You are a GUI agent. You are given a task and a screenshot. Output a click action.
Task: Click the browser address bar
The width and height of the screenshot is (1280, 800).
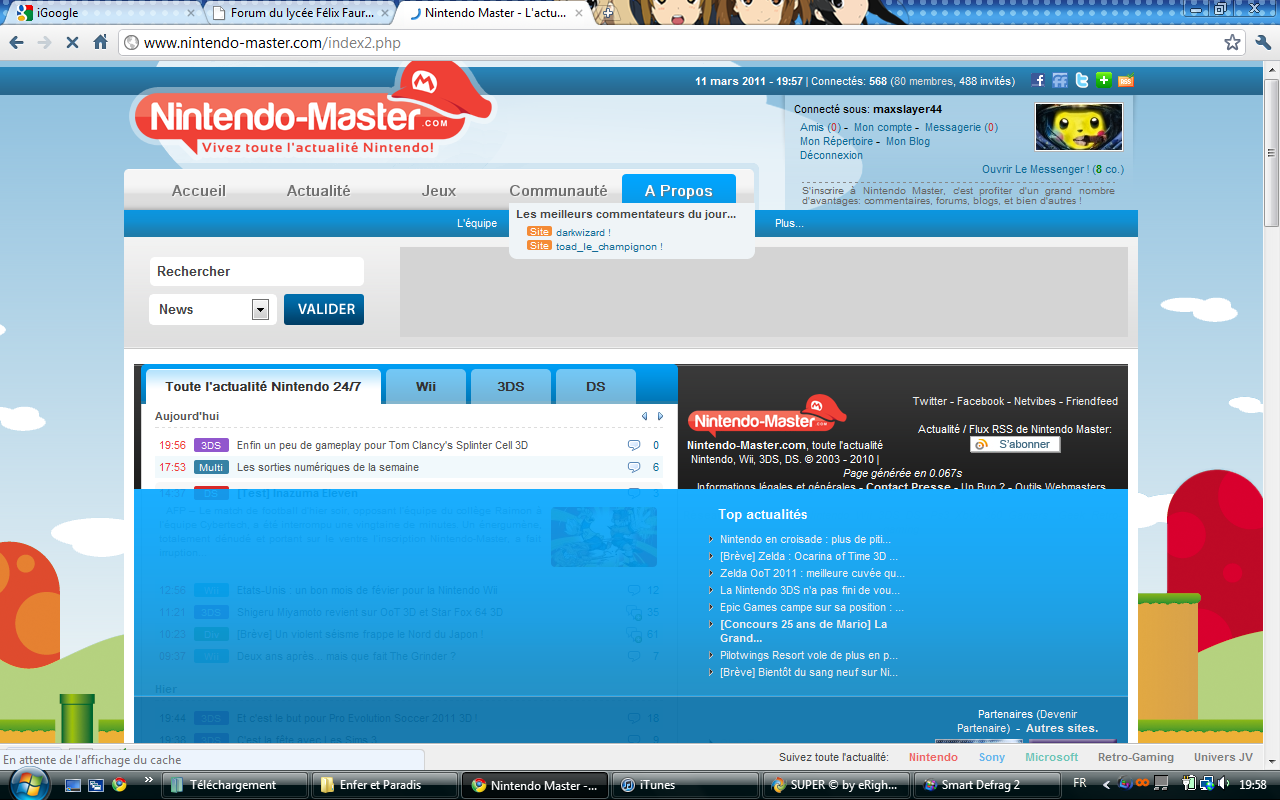(x=680, y=42)
